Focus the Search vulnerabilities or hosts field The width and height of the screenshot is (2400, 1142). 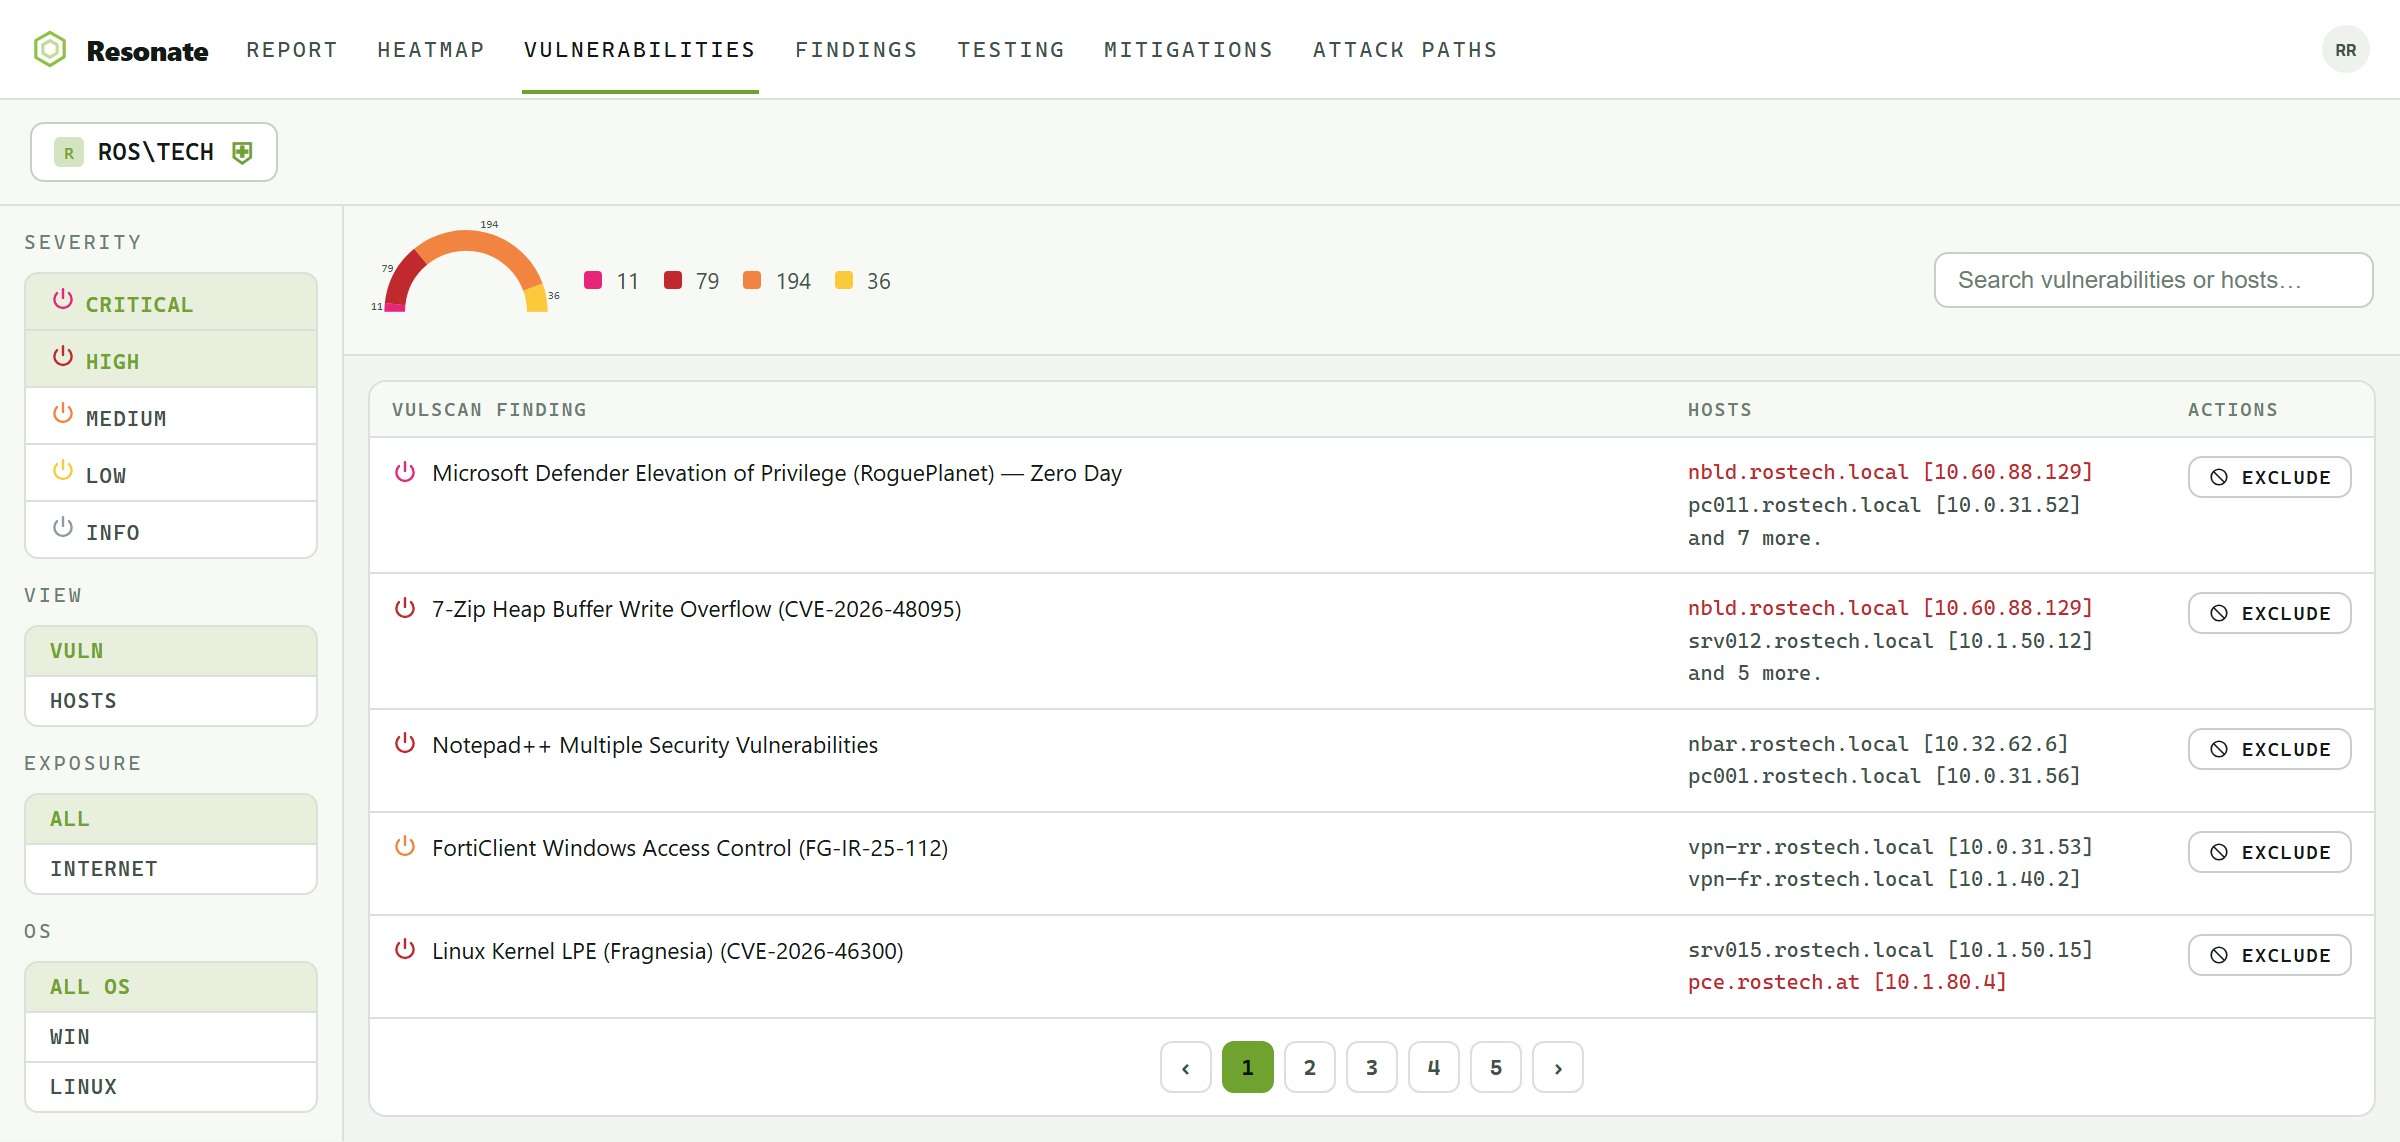2153,280
